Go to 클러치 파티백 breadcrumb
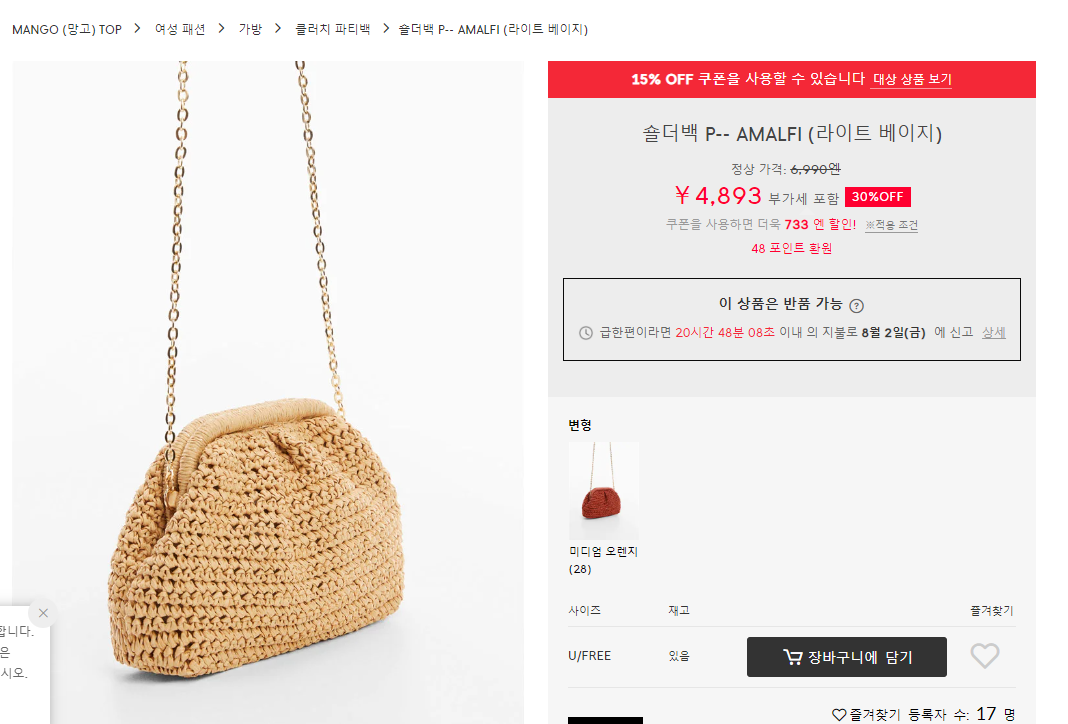1068x724 pixels. pyautogui.click(x=332, y=29)
